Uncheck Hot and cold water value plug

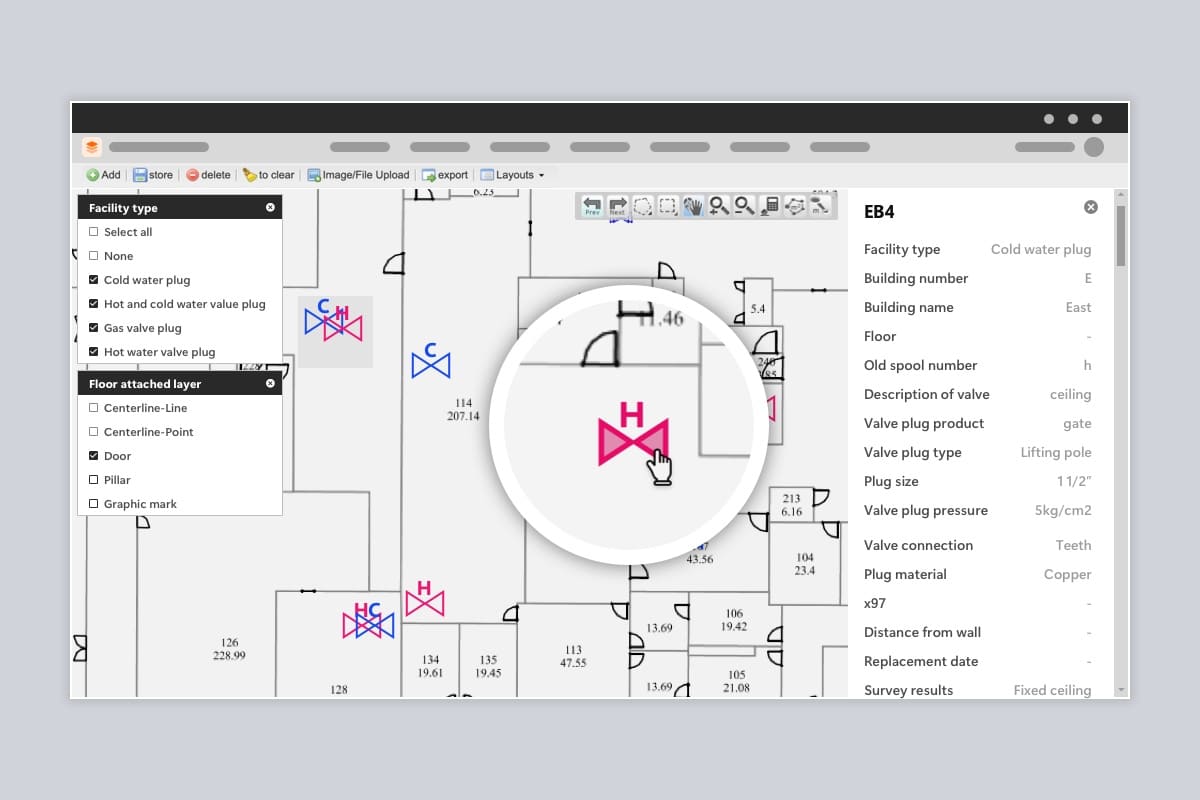(94, 304)
